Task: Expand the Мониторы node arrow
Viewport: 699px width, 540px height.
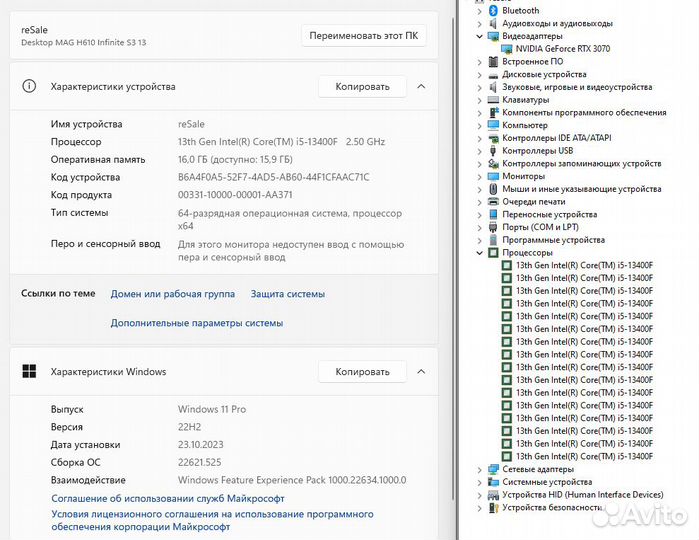Action: [x=479, y=177]
